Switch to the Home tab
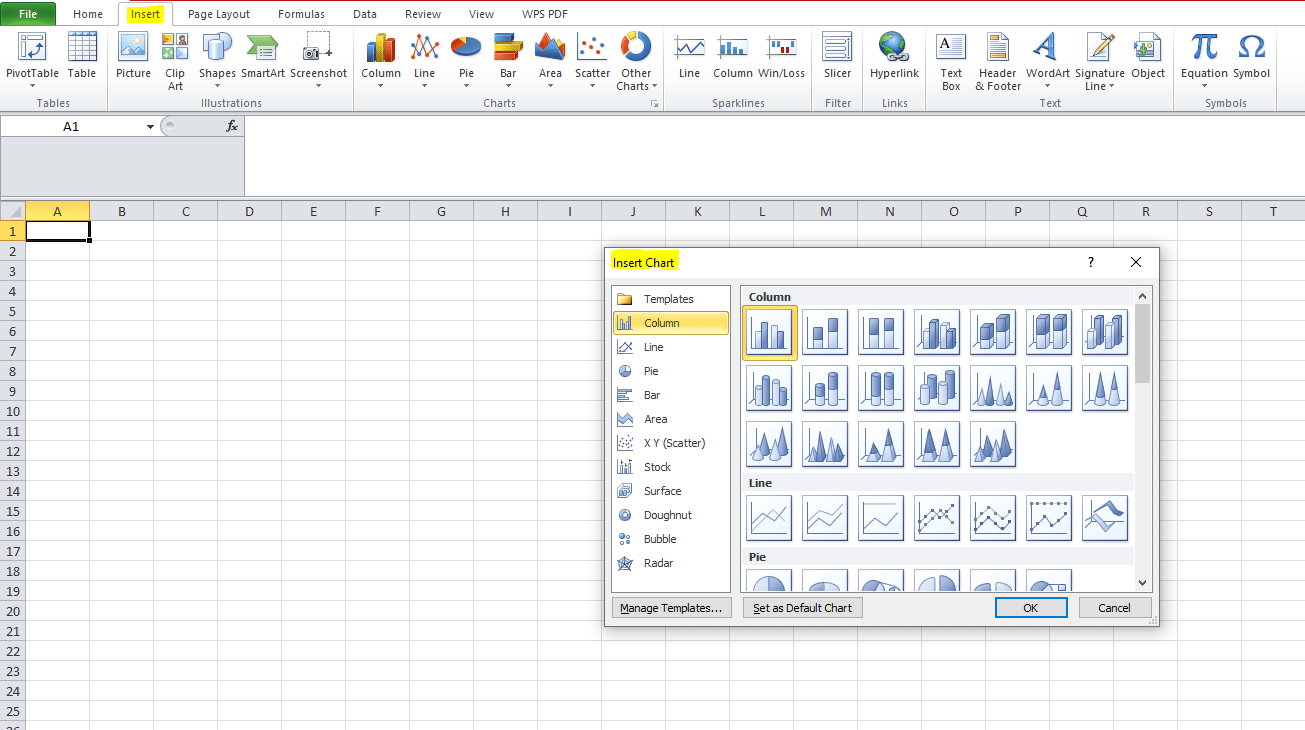The width and height of the screenshot is (1305, 730). [x=88, y=14]
